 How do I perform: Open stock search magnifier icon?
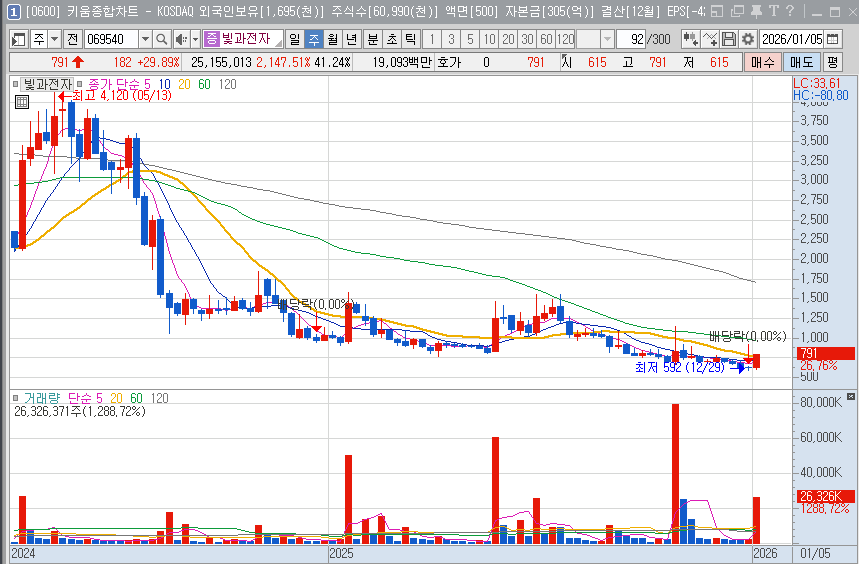162,39
